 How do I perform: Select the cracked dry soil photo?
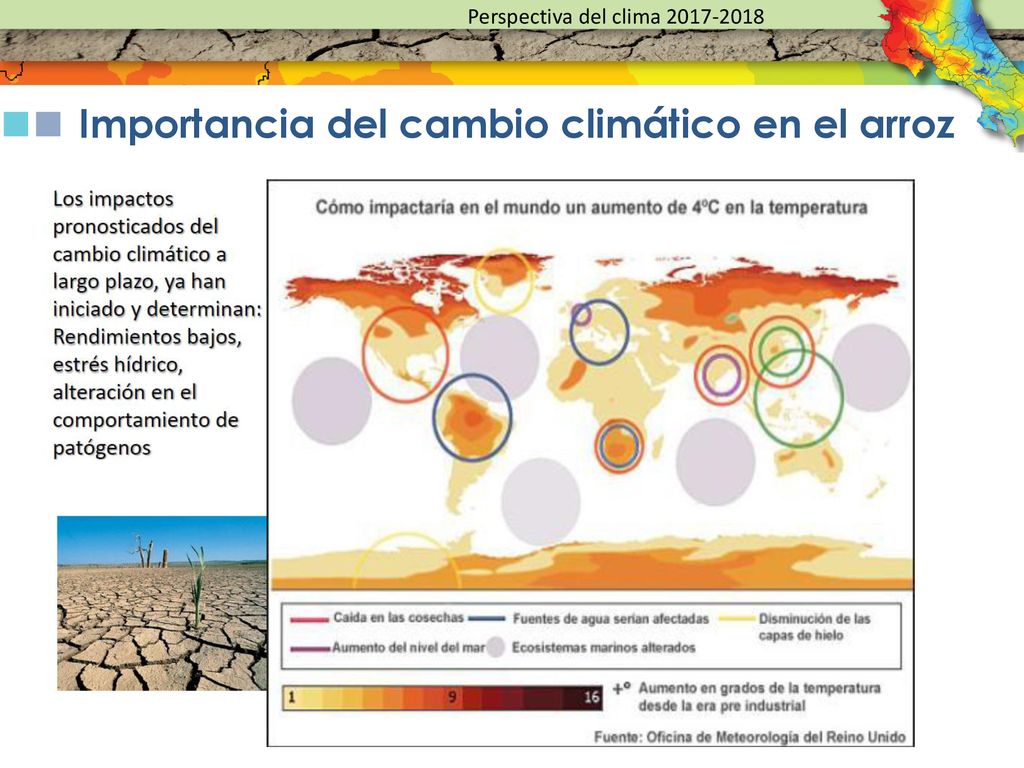tap(162, 603)
